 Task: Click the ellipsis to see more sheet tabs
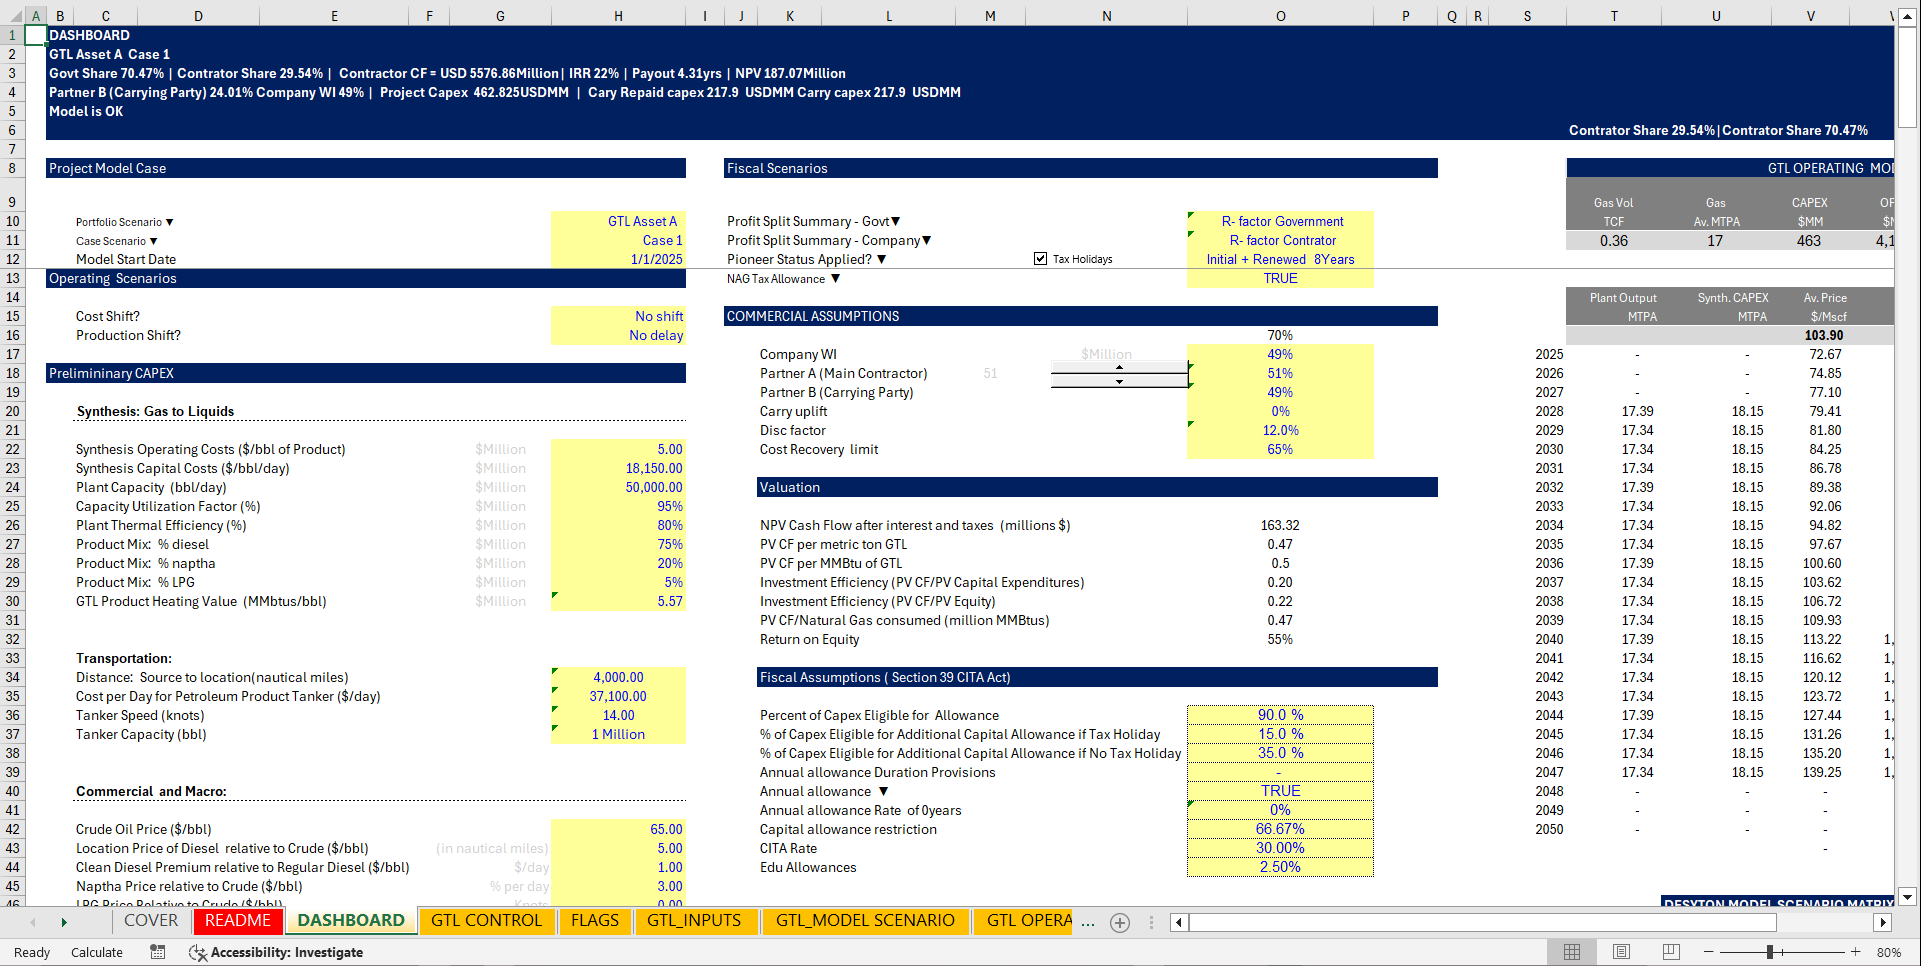tap(1088, 923)
